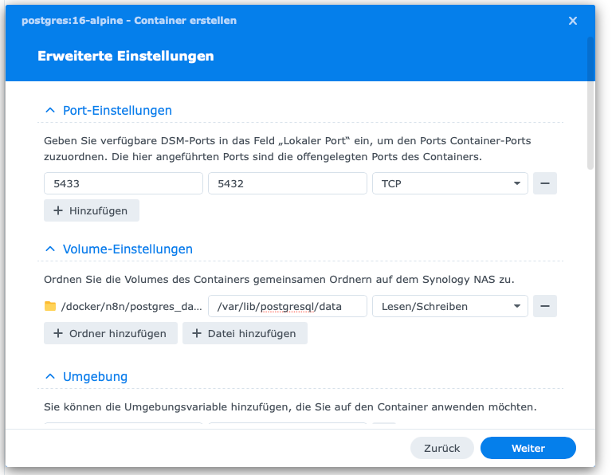Remove the volume mapping with minus icon
The width and height of the screenshot is (612, 475).
coord(545,306)
